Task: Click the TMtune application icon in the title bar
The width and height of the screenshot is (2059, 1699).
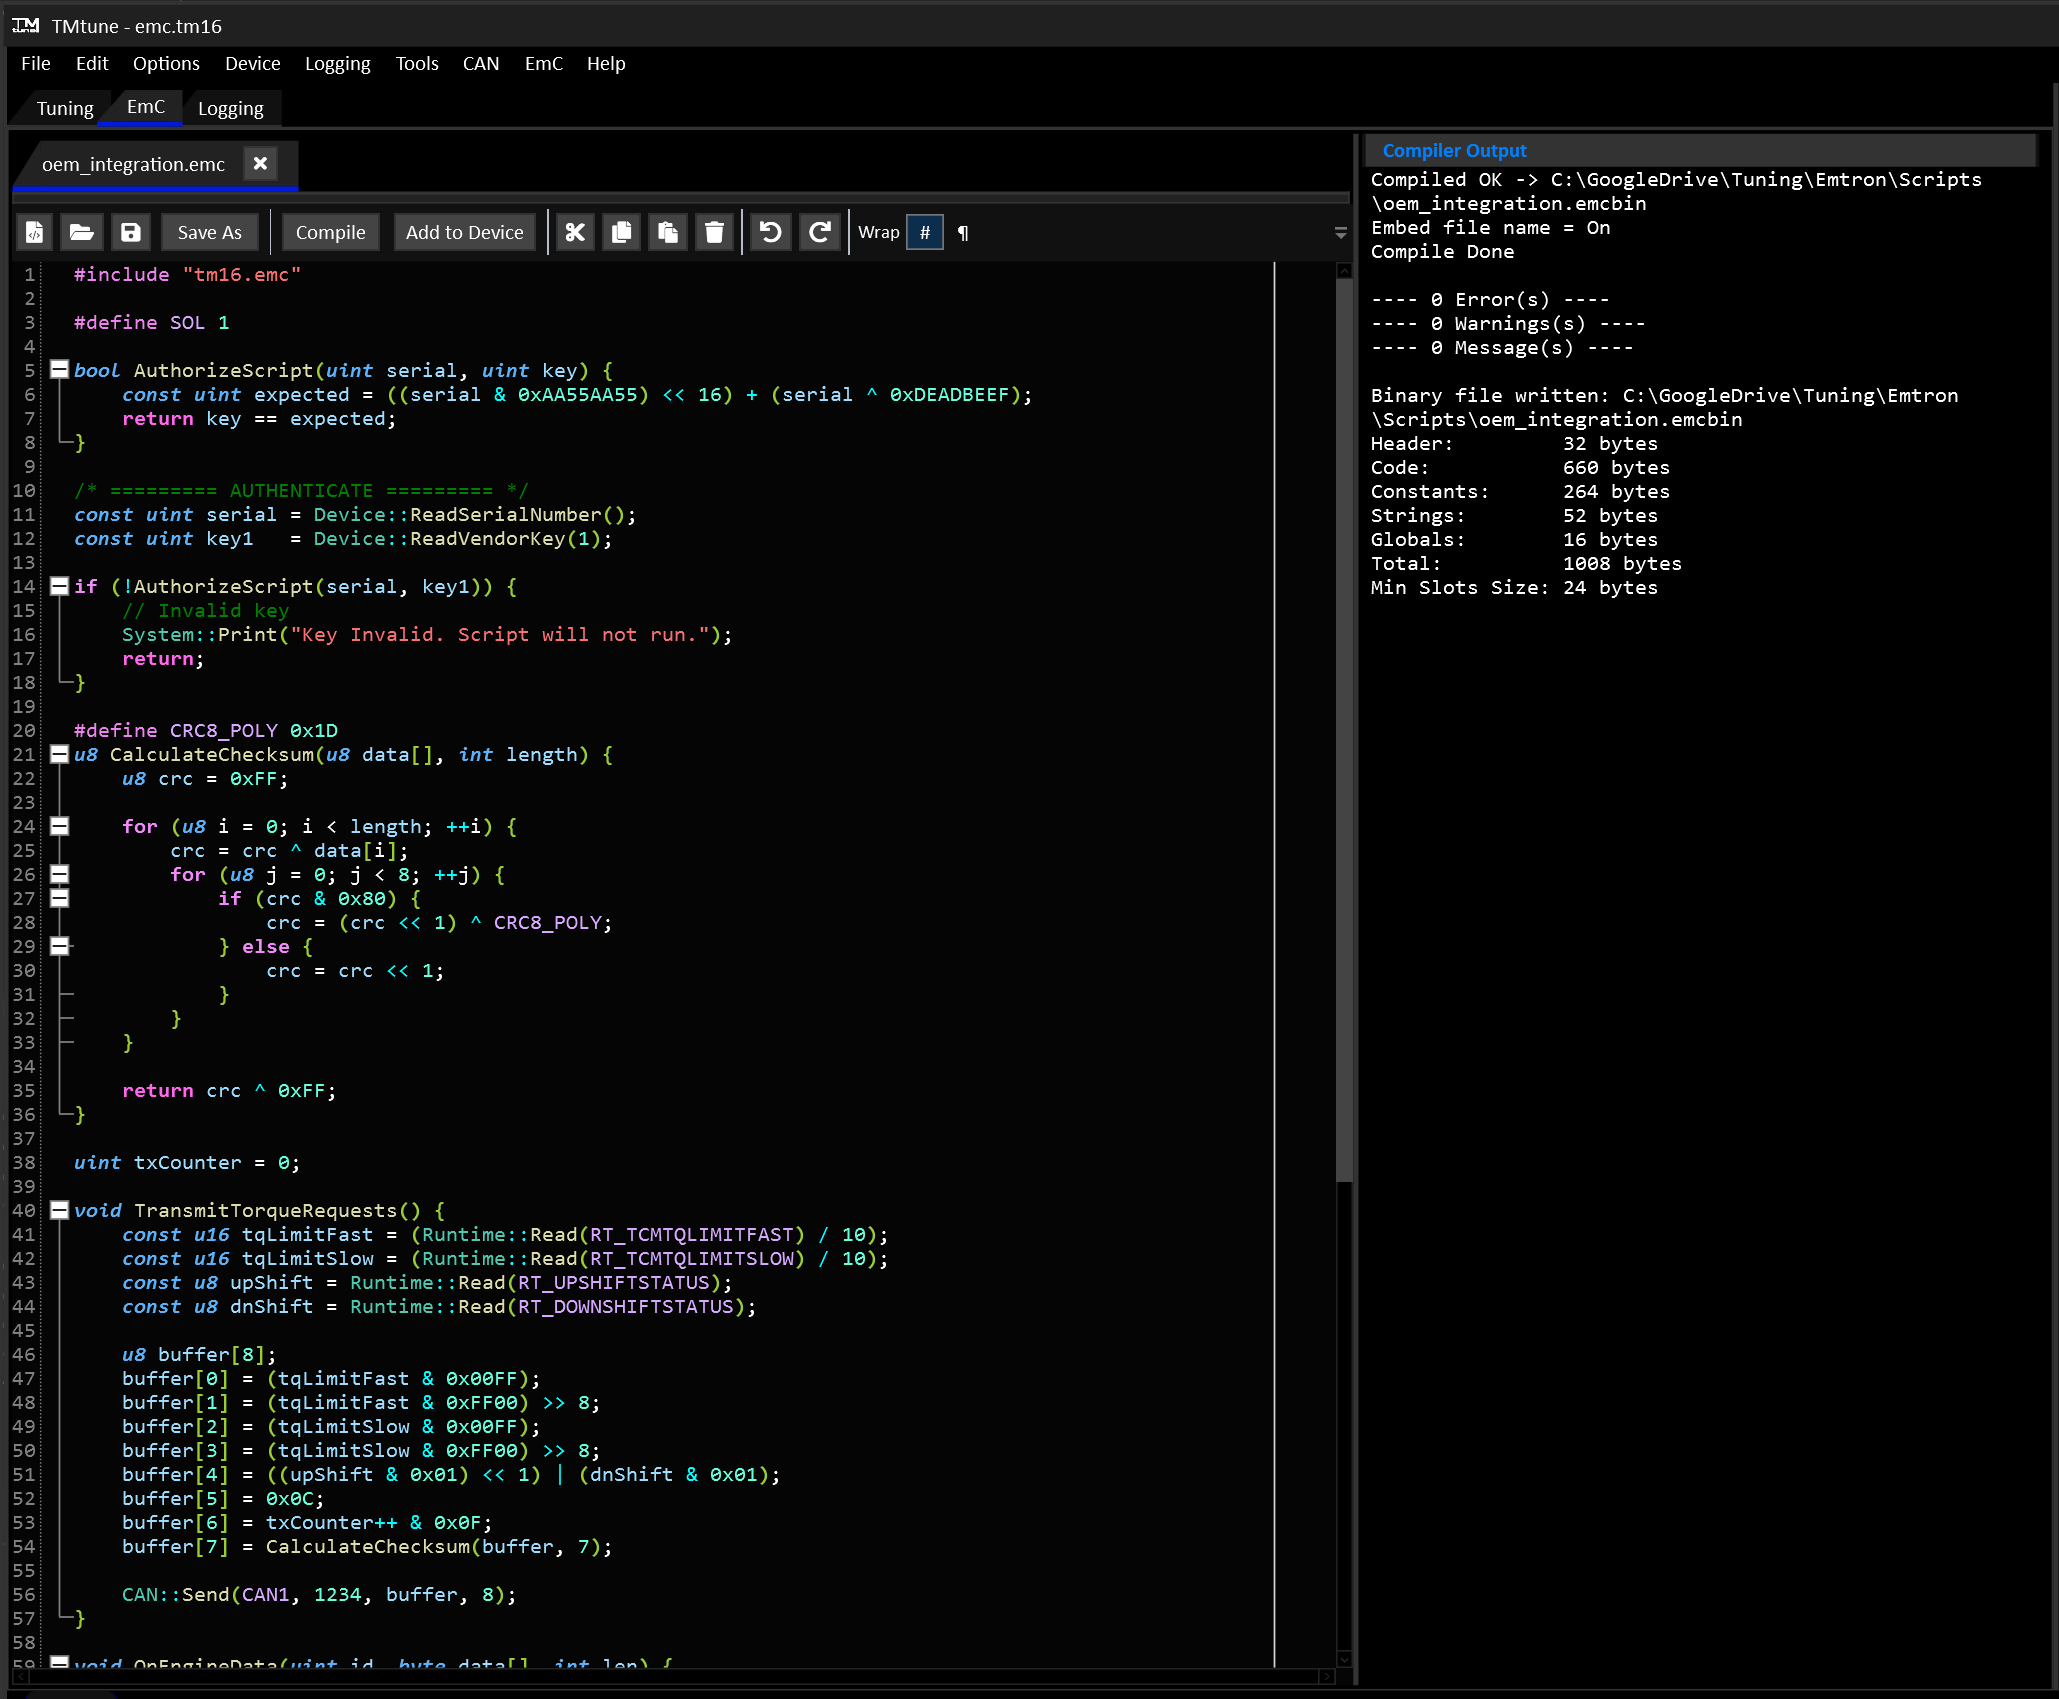Action: coord(26,25)
